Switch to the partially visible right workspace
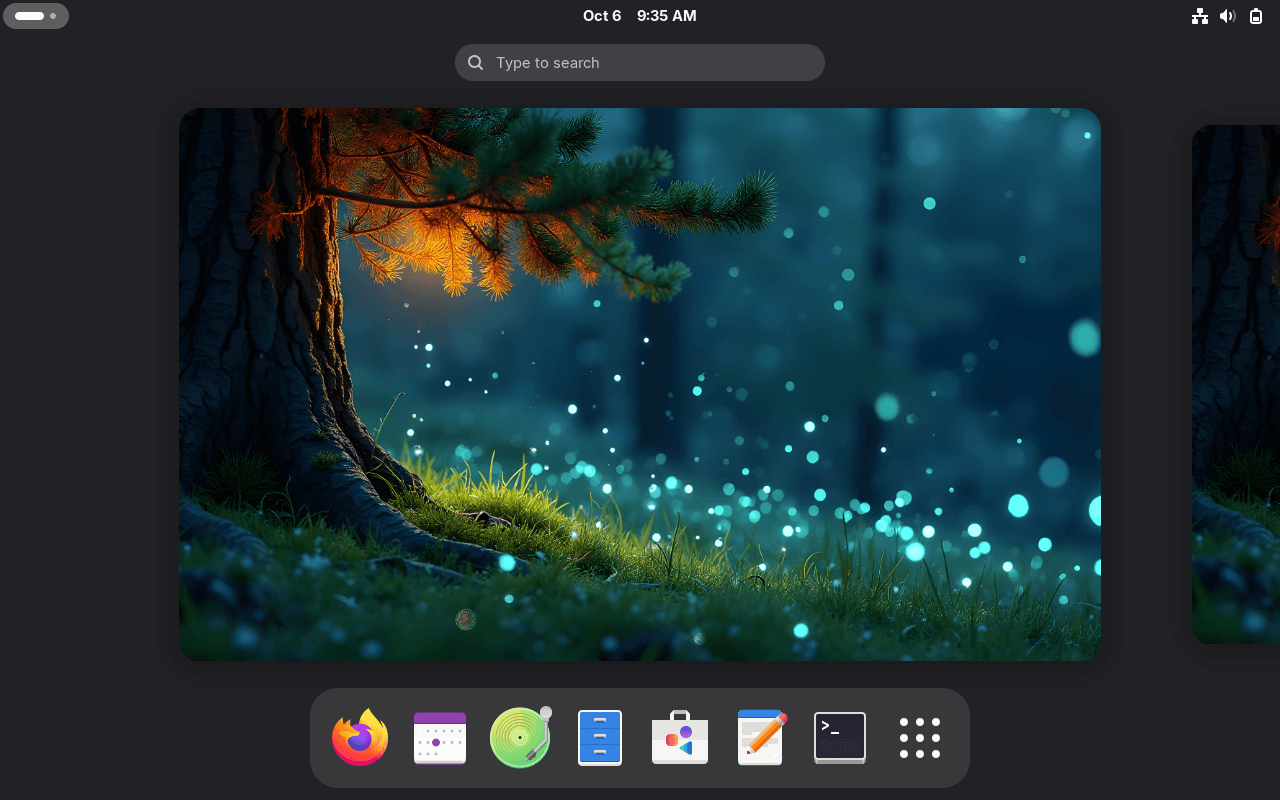 [x=1236, y=384]
